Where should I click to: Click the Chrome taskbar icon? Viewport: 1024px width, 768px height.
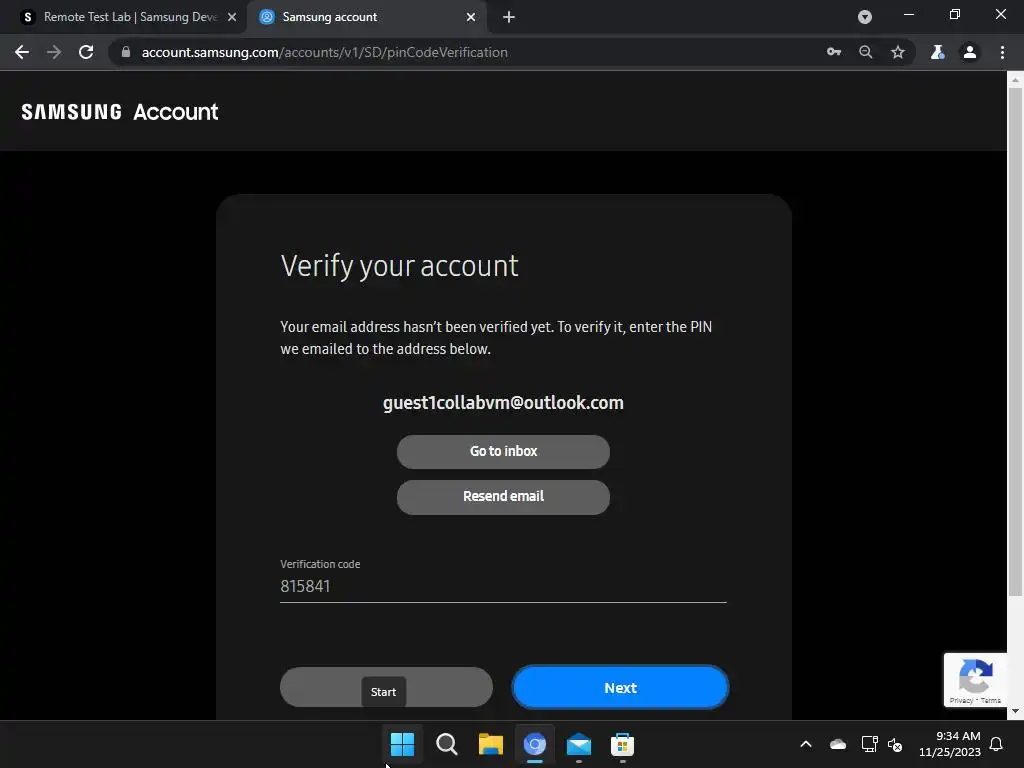pos(535,744)
